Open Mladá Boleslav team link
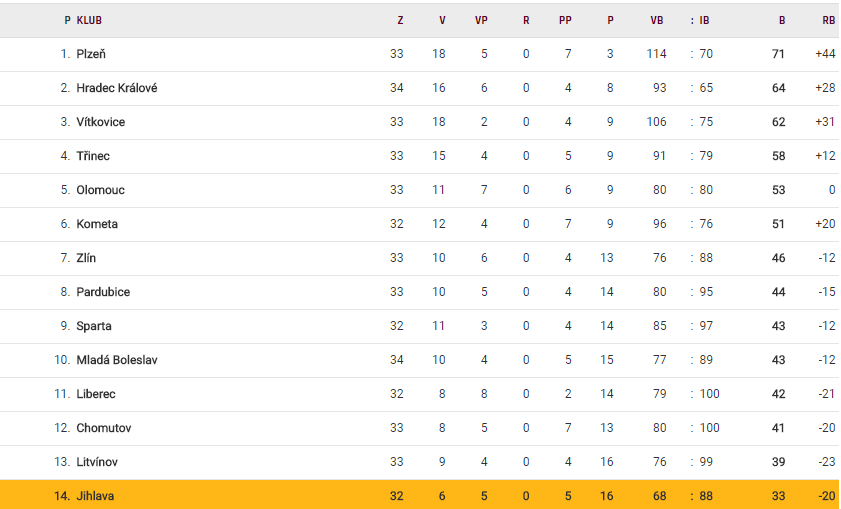This screenshot has width=841, height=509. 116,360
